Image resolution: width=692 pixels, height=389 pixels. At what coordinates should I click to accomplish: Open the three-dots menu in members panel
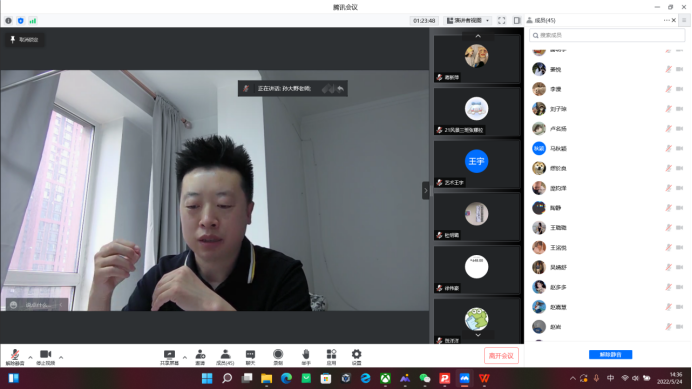(x=666, y=20)
